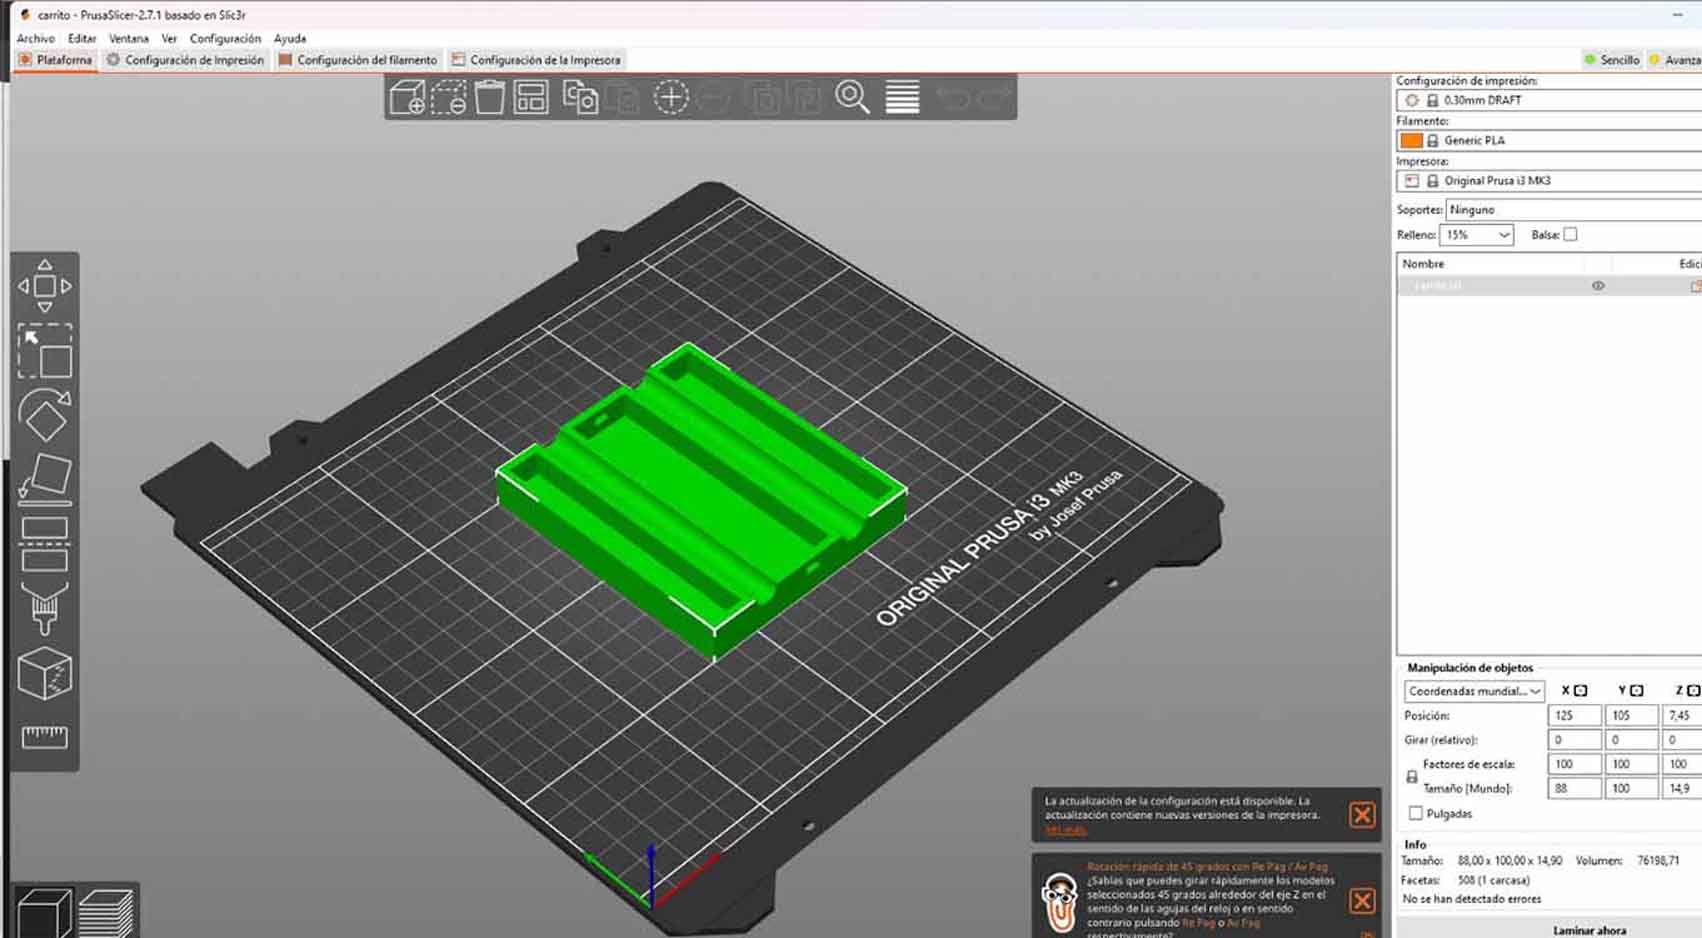Toggle Z axis mirror button

[1693, 690]
